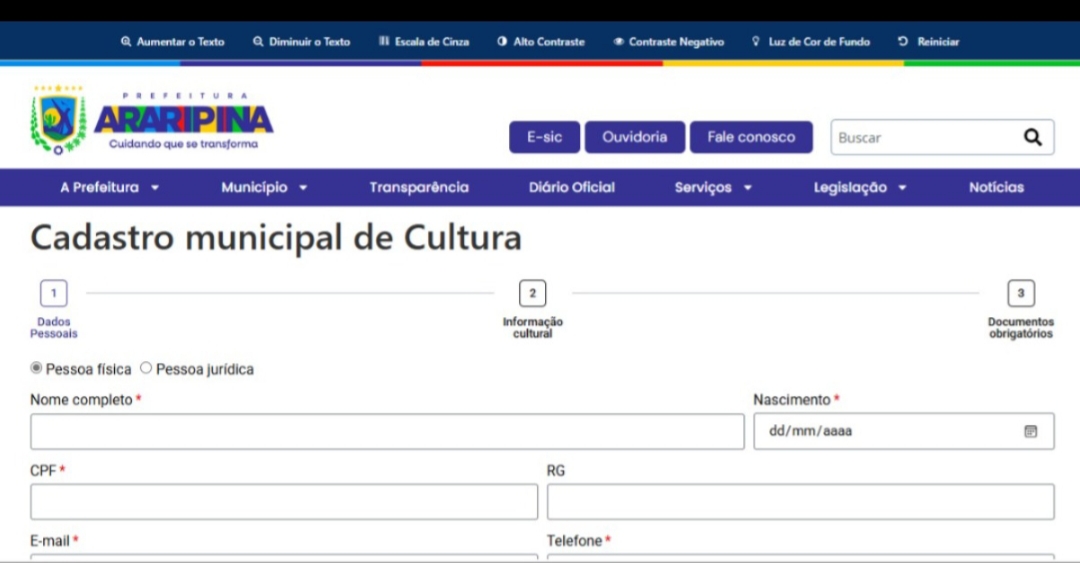Click the search magnifier icon
Viewport: 1080px width, 563px height.
tap(1032, 137)
